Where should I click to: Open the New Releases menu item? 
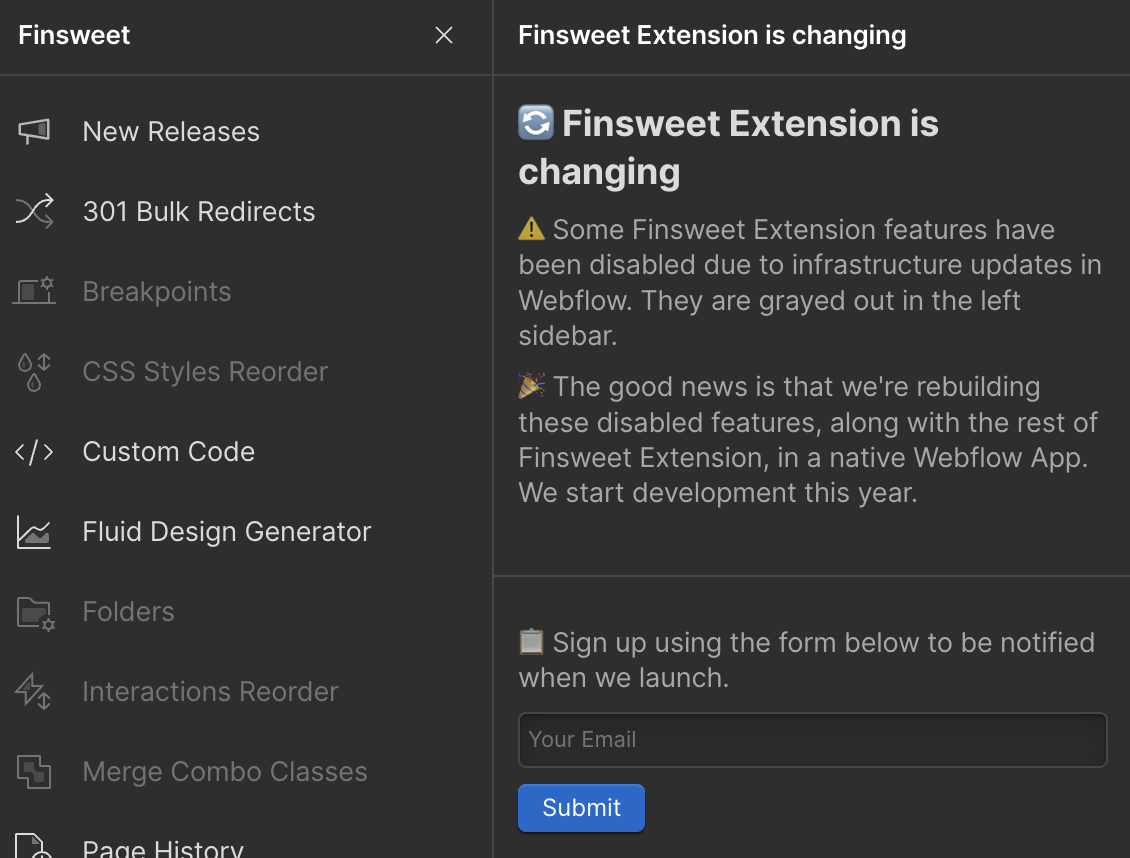point(171,131)
